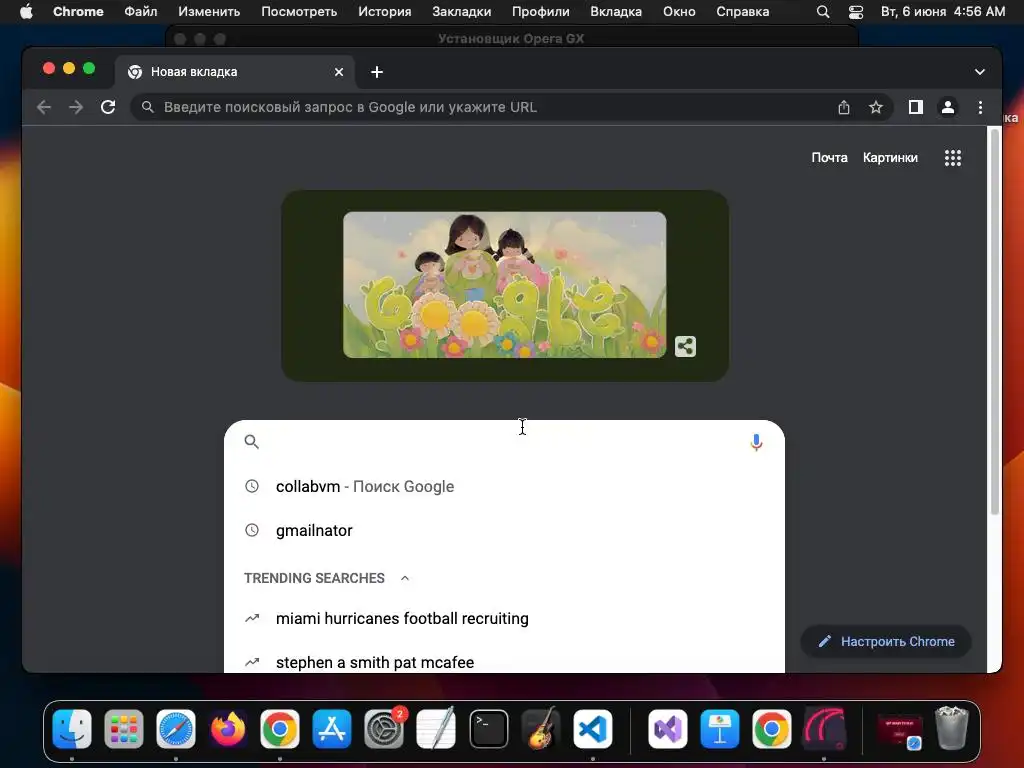Open the Google apps grid

point(953,157)
